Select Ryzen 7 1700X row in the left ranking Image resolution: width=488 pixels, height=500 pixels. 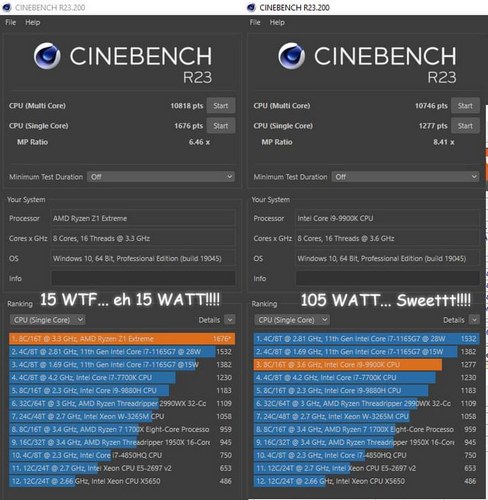(x=122, y=429)
